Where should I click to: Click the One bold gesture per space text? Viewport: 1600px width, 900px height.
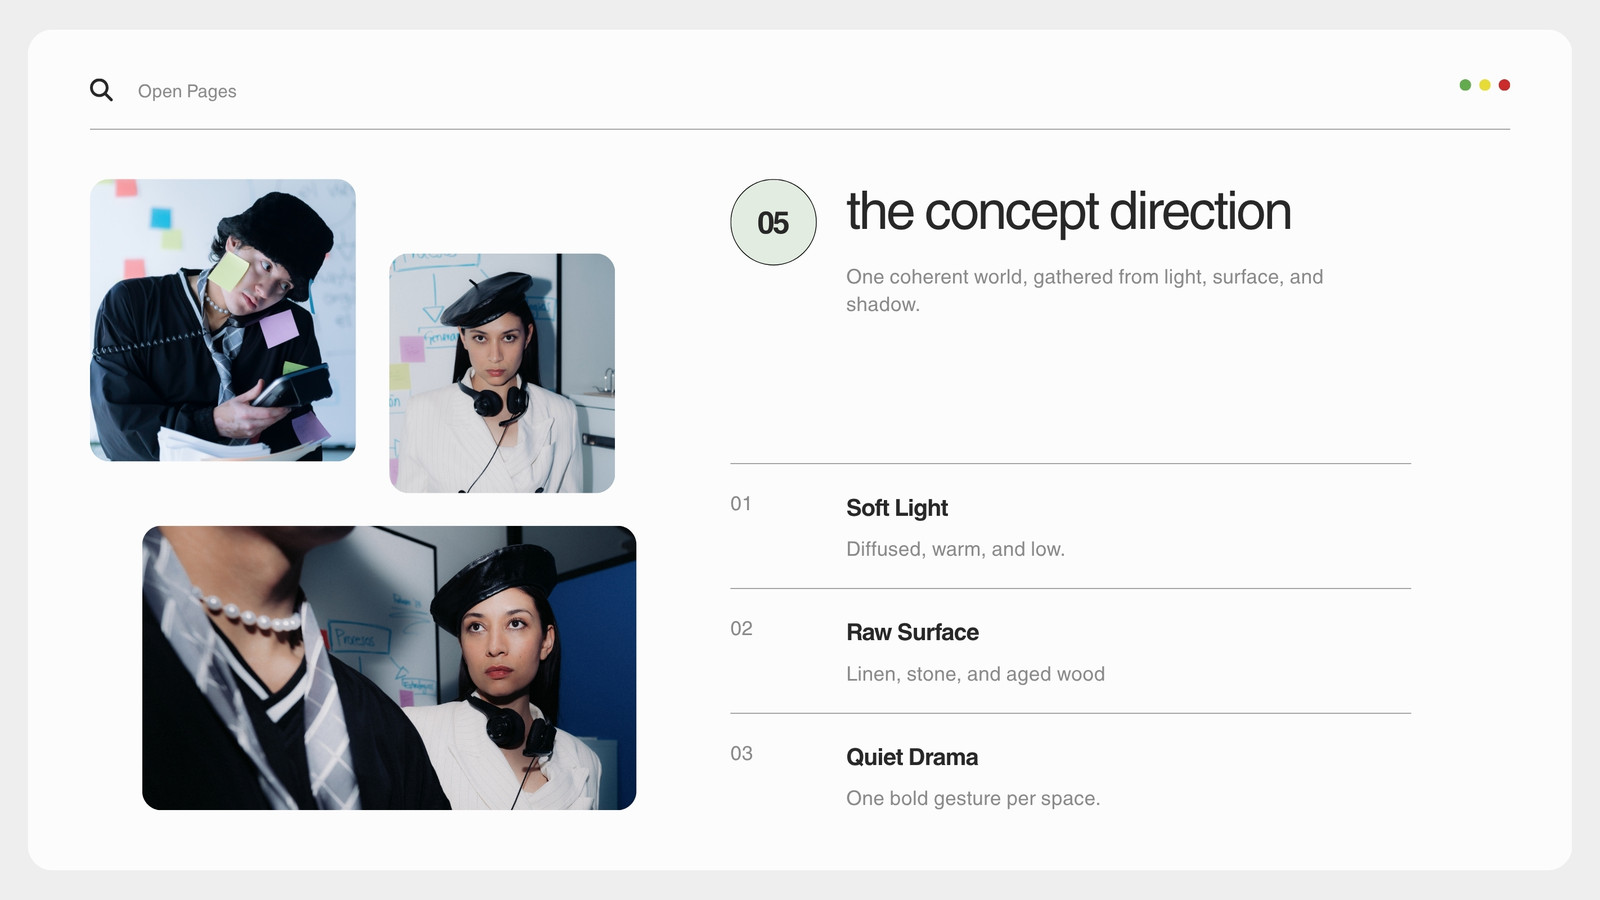pos(973,799)
